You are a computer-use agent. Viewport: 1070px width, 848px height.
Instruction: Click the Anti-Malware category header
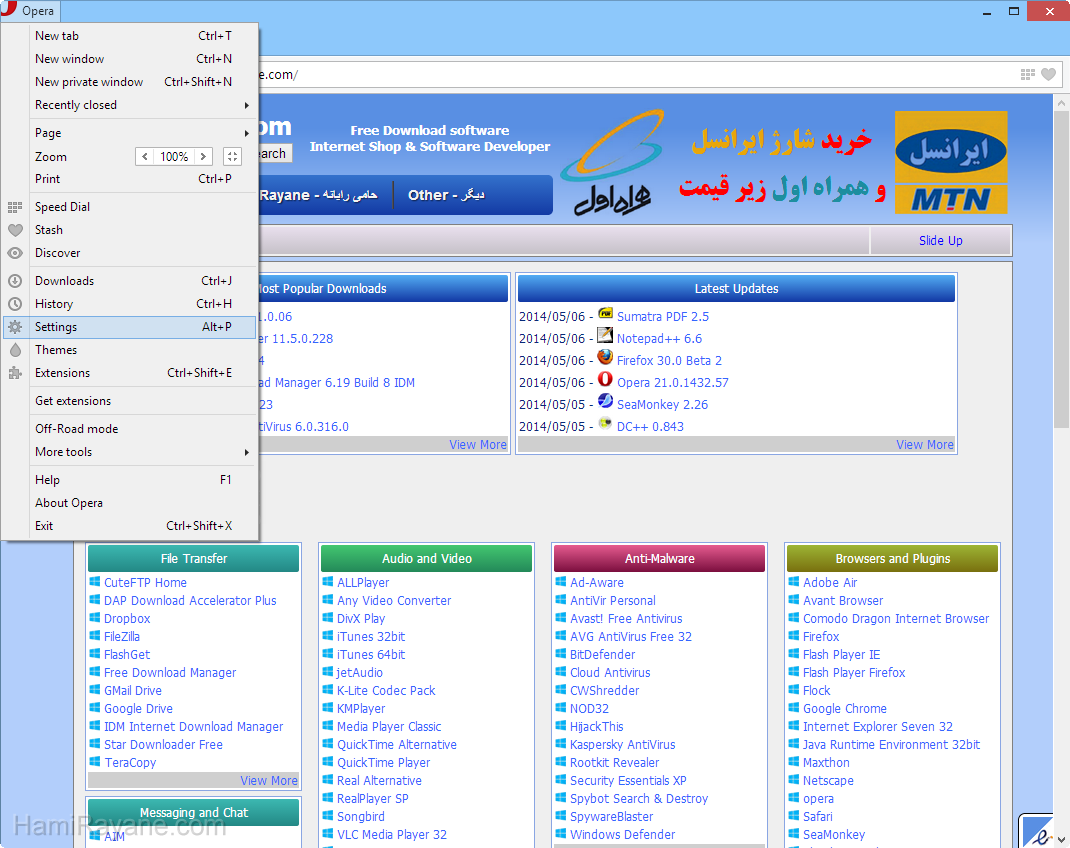(x=659, y=559)
